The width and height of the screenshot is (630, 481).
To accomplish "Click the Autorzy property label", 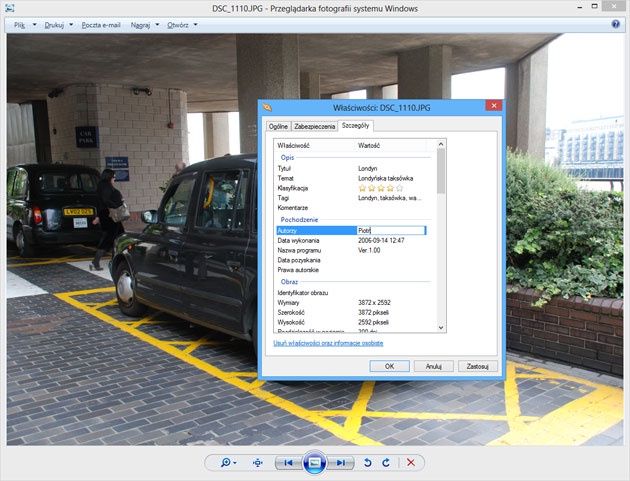I will [x=287, y=231].
